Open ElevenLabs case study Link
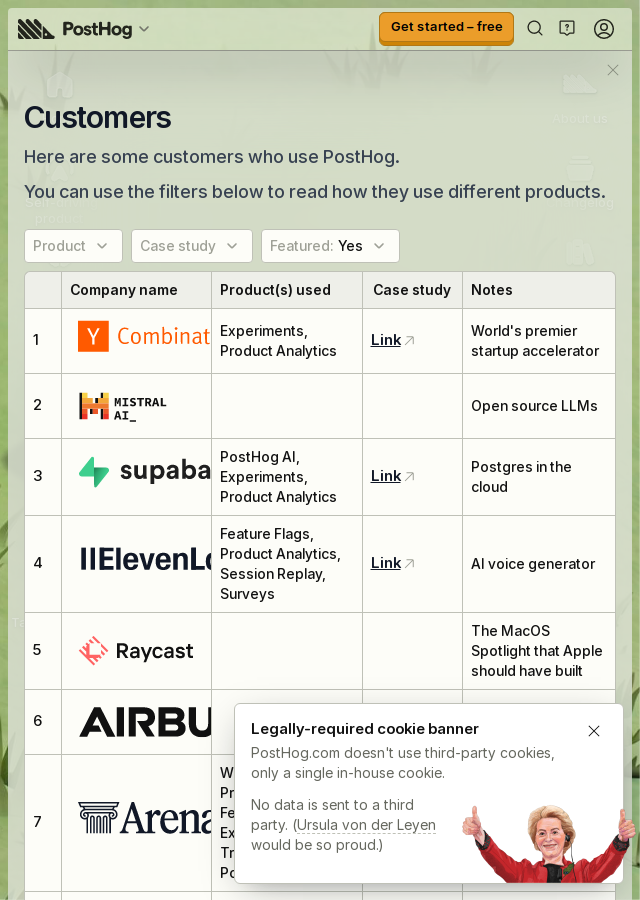640x900 pixels. [386, 563]
